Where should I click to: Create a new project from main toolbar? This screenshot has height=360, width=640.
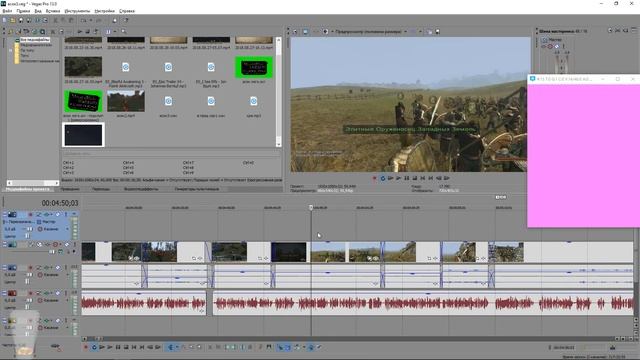tap(4, 20)
